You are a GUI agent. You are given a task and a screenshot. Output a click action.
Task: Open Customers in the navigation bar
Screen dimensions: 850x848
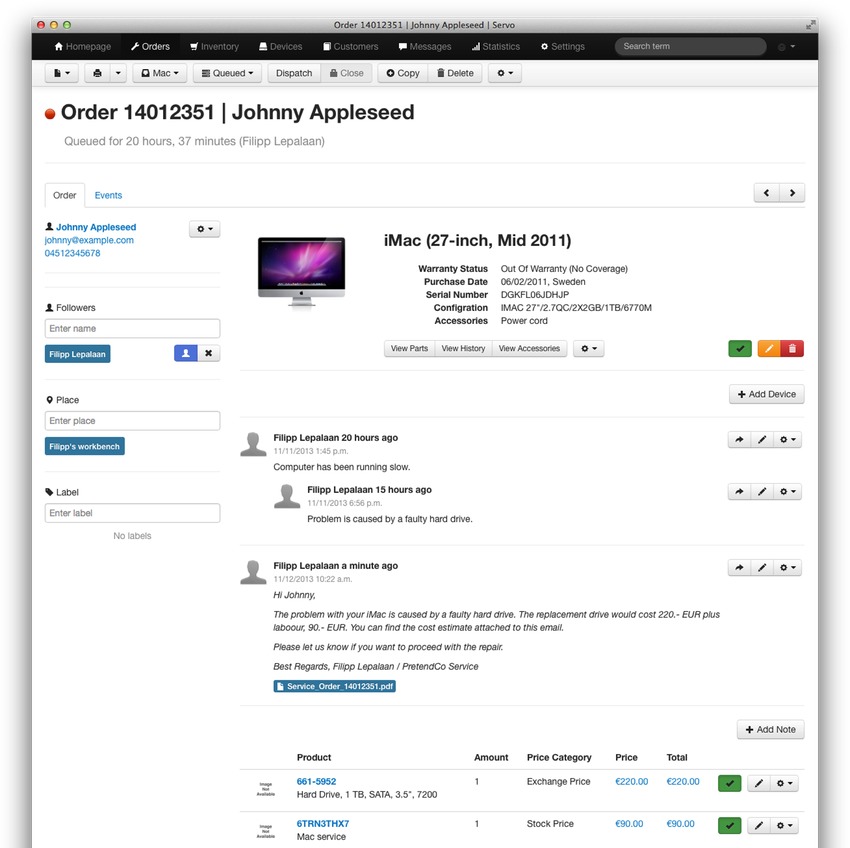(x=351, y=47)
